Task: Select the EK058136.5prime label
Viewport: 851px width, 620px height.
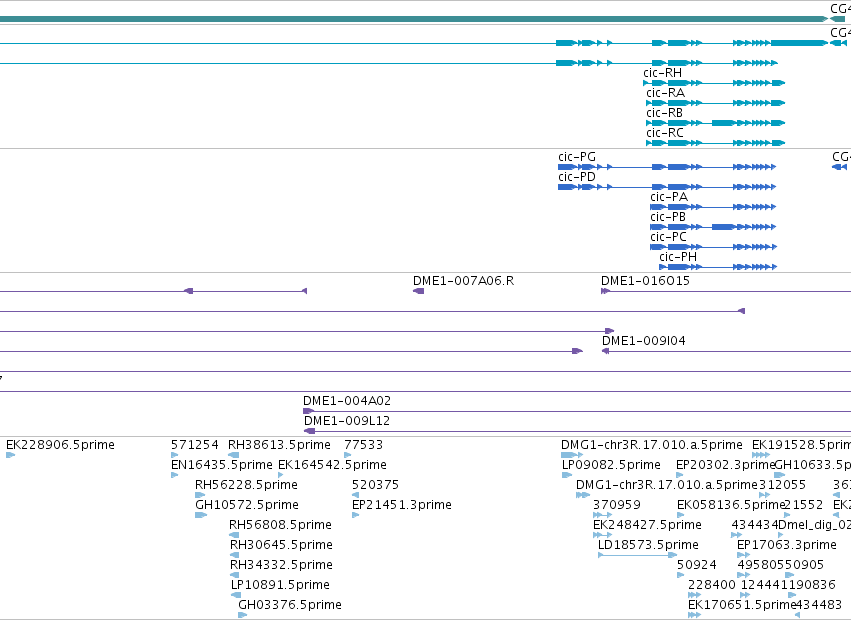Action: point(731,505)
